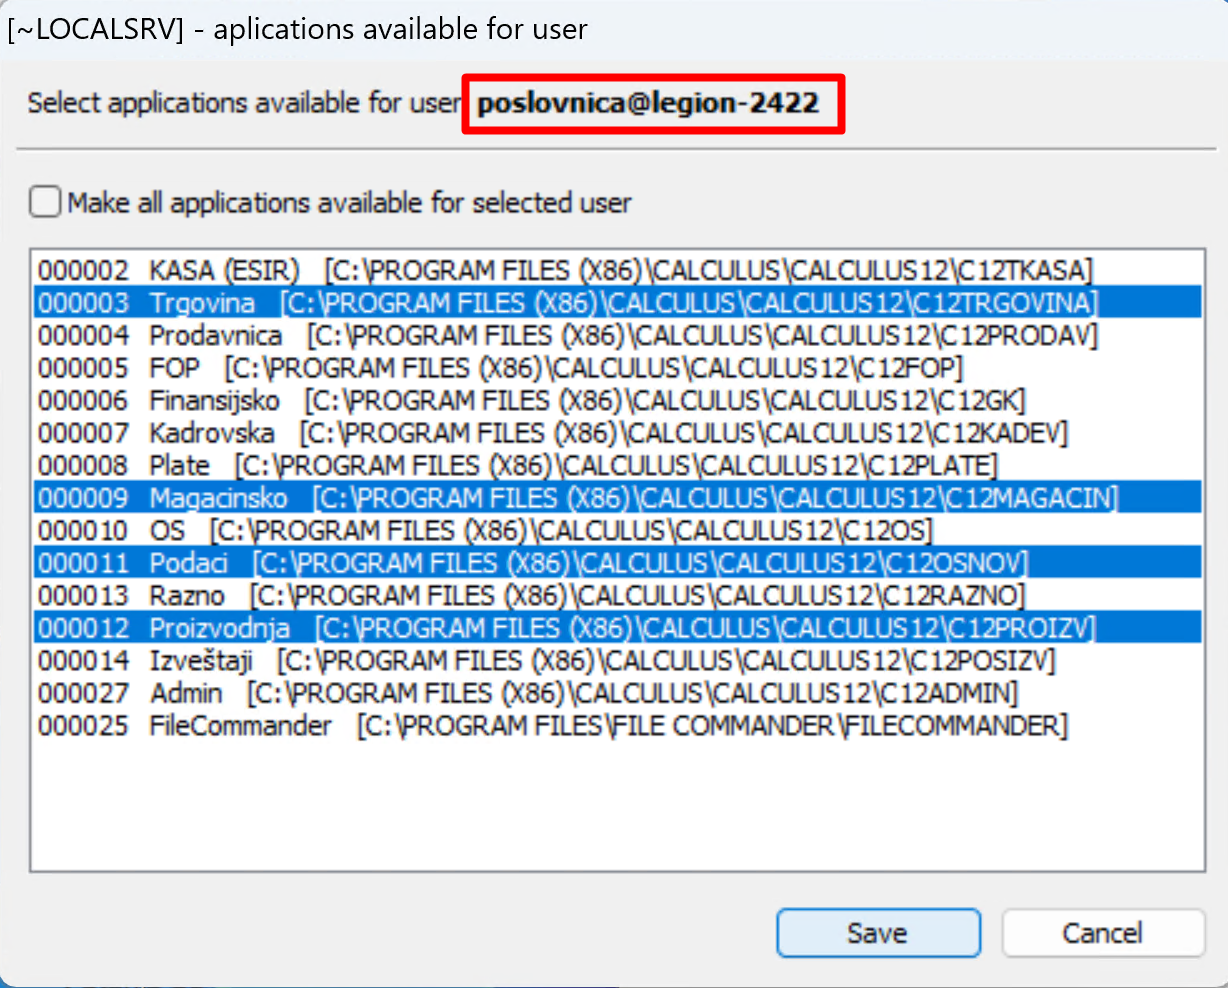This screenshot has height=988, width=1228.
Task: Deselect the Trgovina application row
Action: point(202,303)
